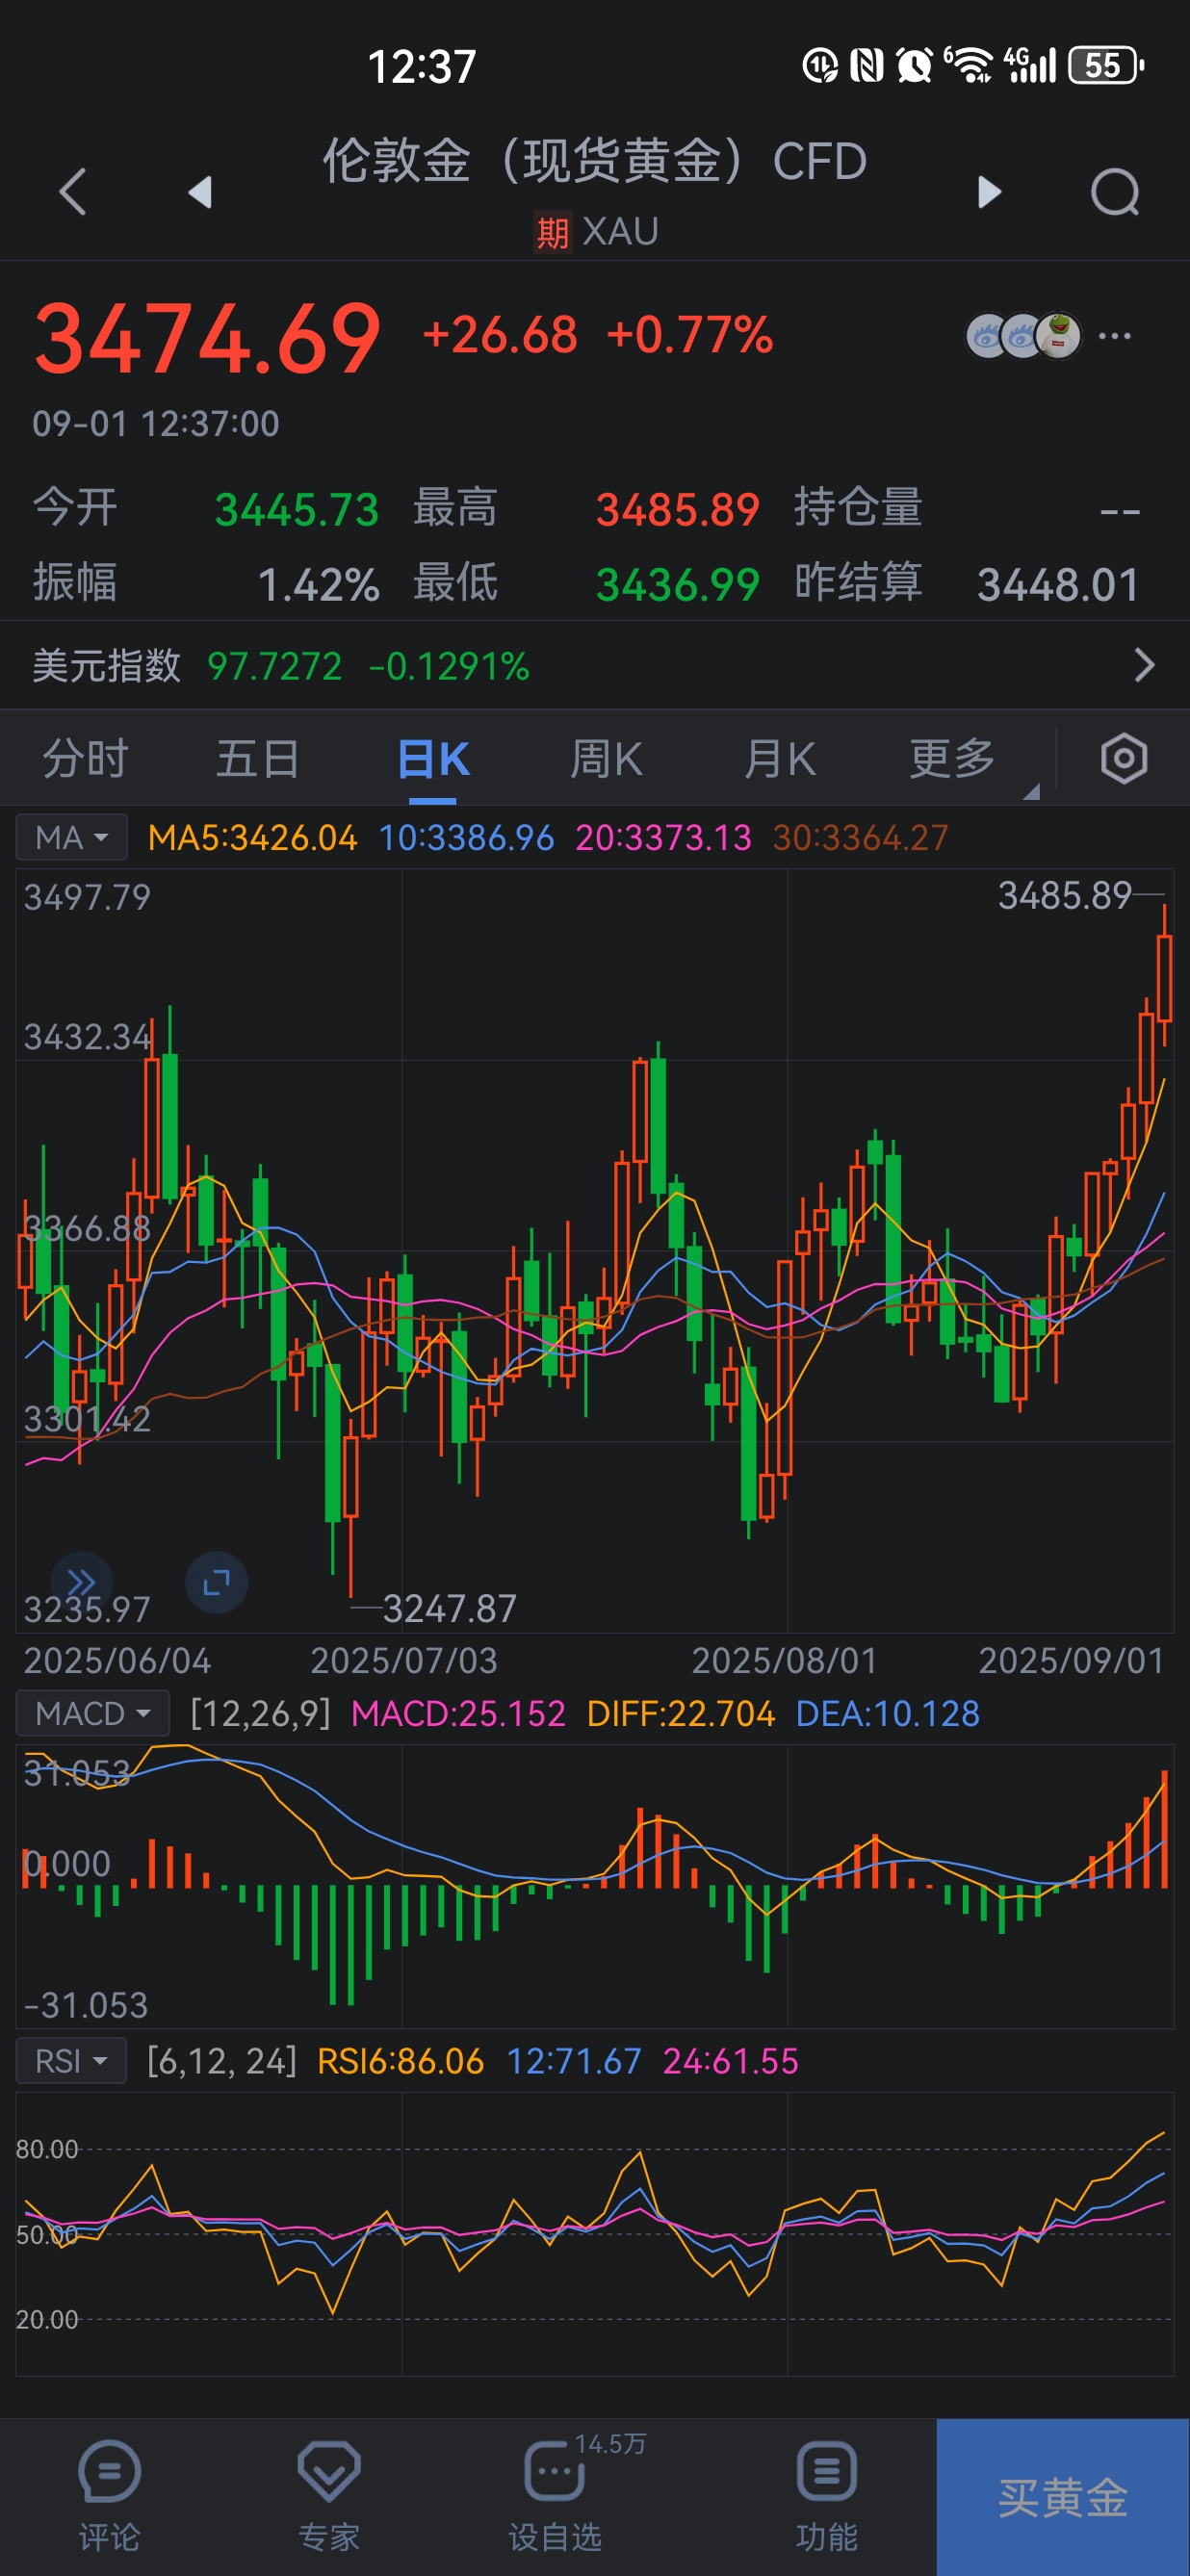
Task: Open search with magnifier icon
Action: [1115, 191]
